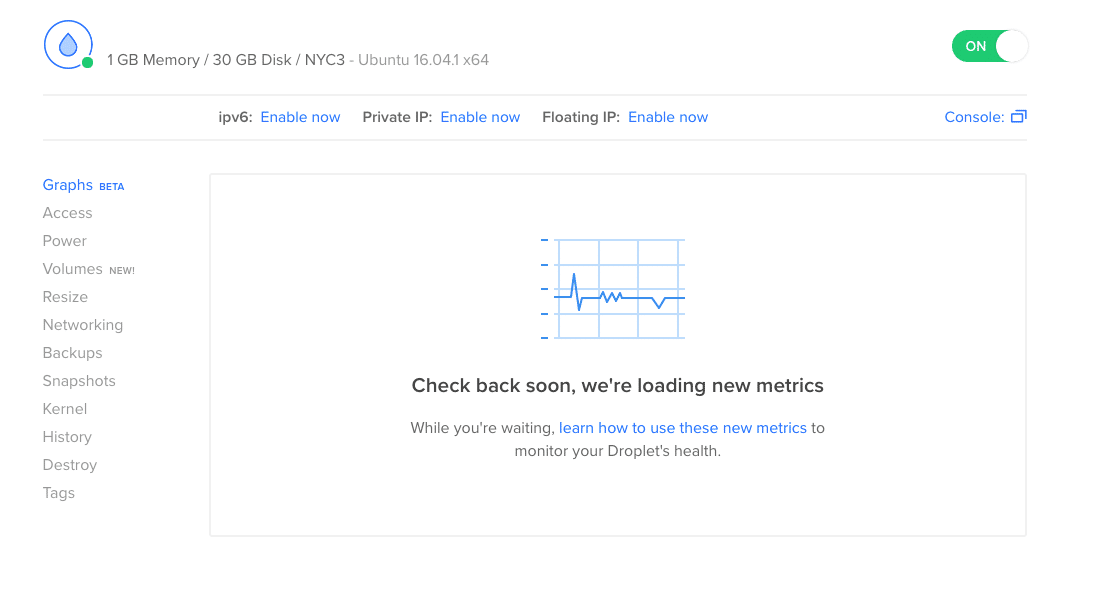Turn off the droplet power toggle
The height and width of the screenshot is (599, 1094).
989,46
